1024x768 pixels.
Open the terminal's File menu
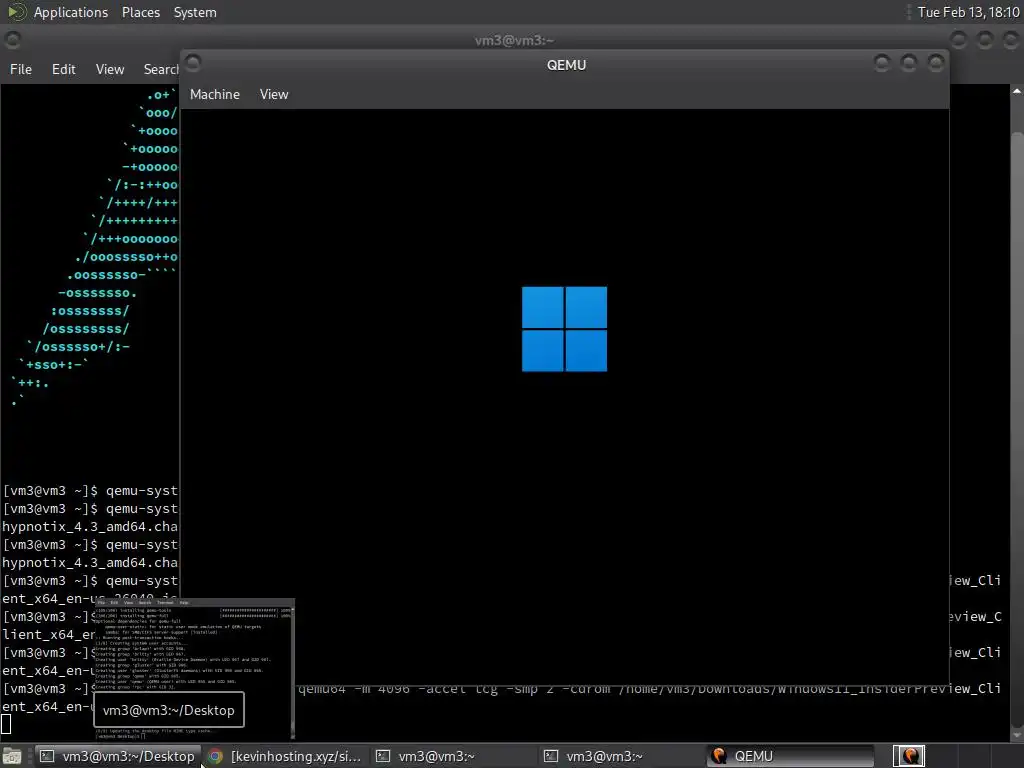coord(20,69)
